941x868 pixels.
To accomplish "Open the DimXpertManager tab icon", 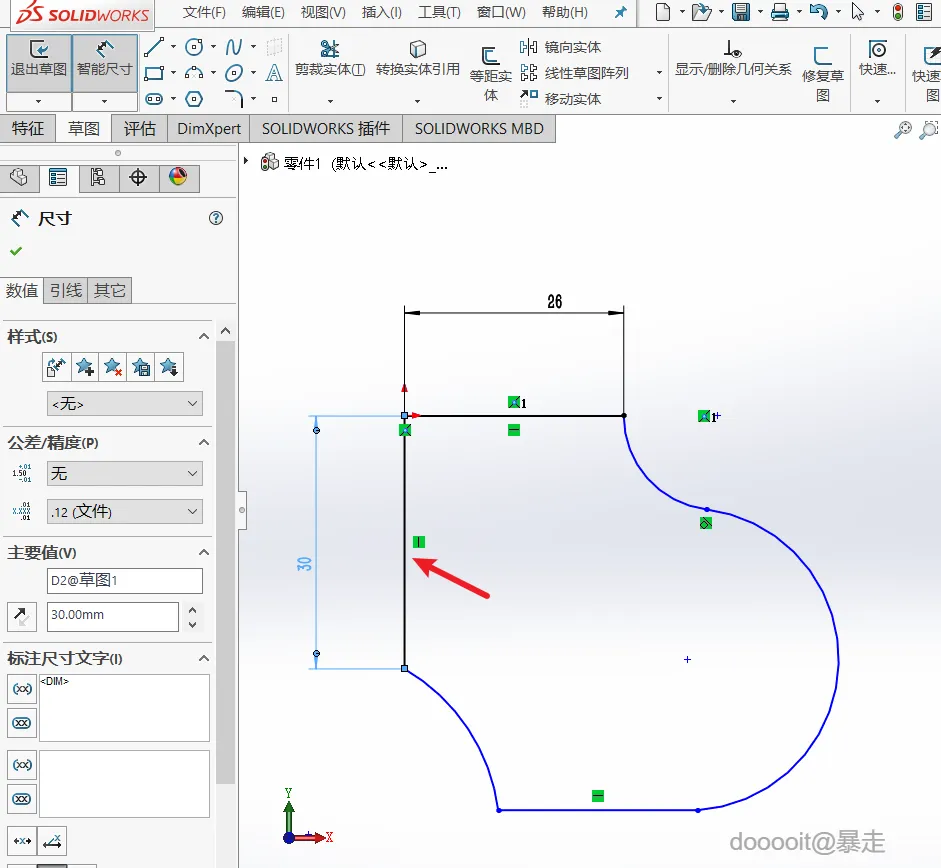I will pyautogui.click(x=138, y=178).
